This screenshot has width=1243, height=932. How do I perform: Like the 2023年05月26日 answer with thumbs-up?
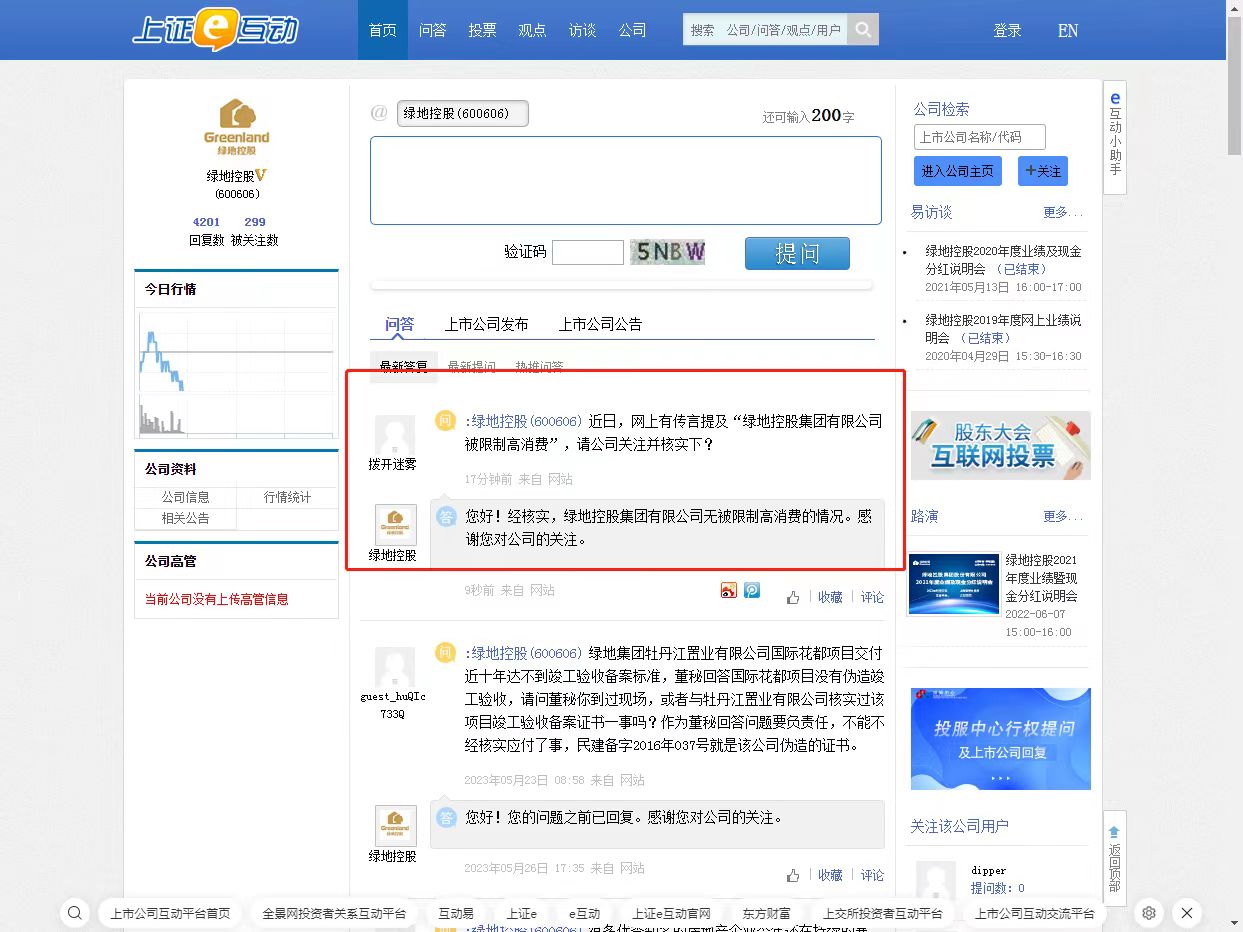coord(793,875)
